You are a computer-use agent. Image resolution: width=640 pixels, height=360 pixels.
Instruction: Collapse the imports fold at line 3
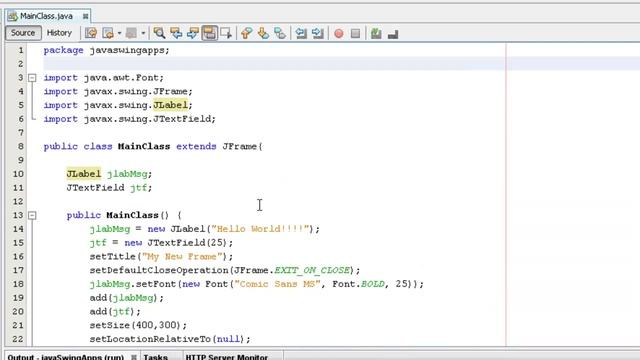(32, 78)
